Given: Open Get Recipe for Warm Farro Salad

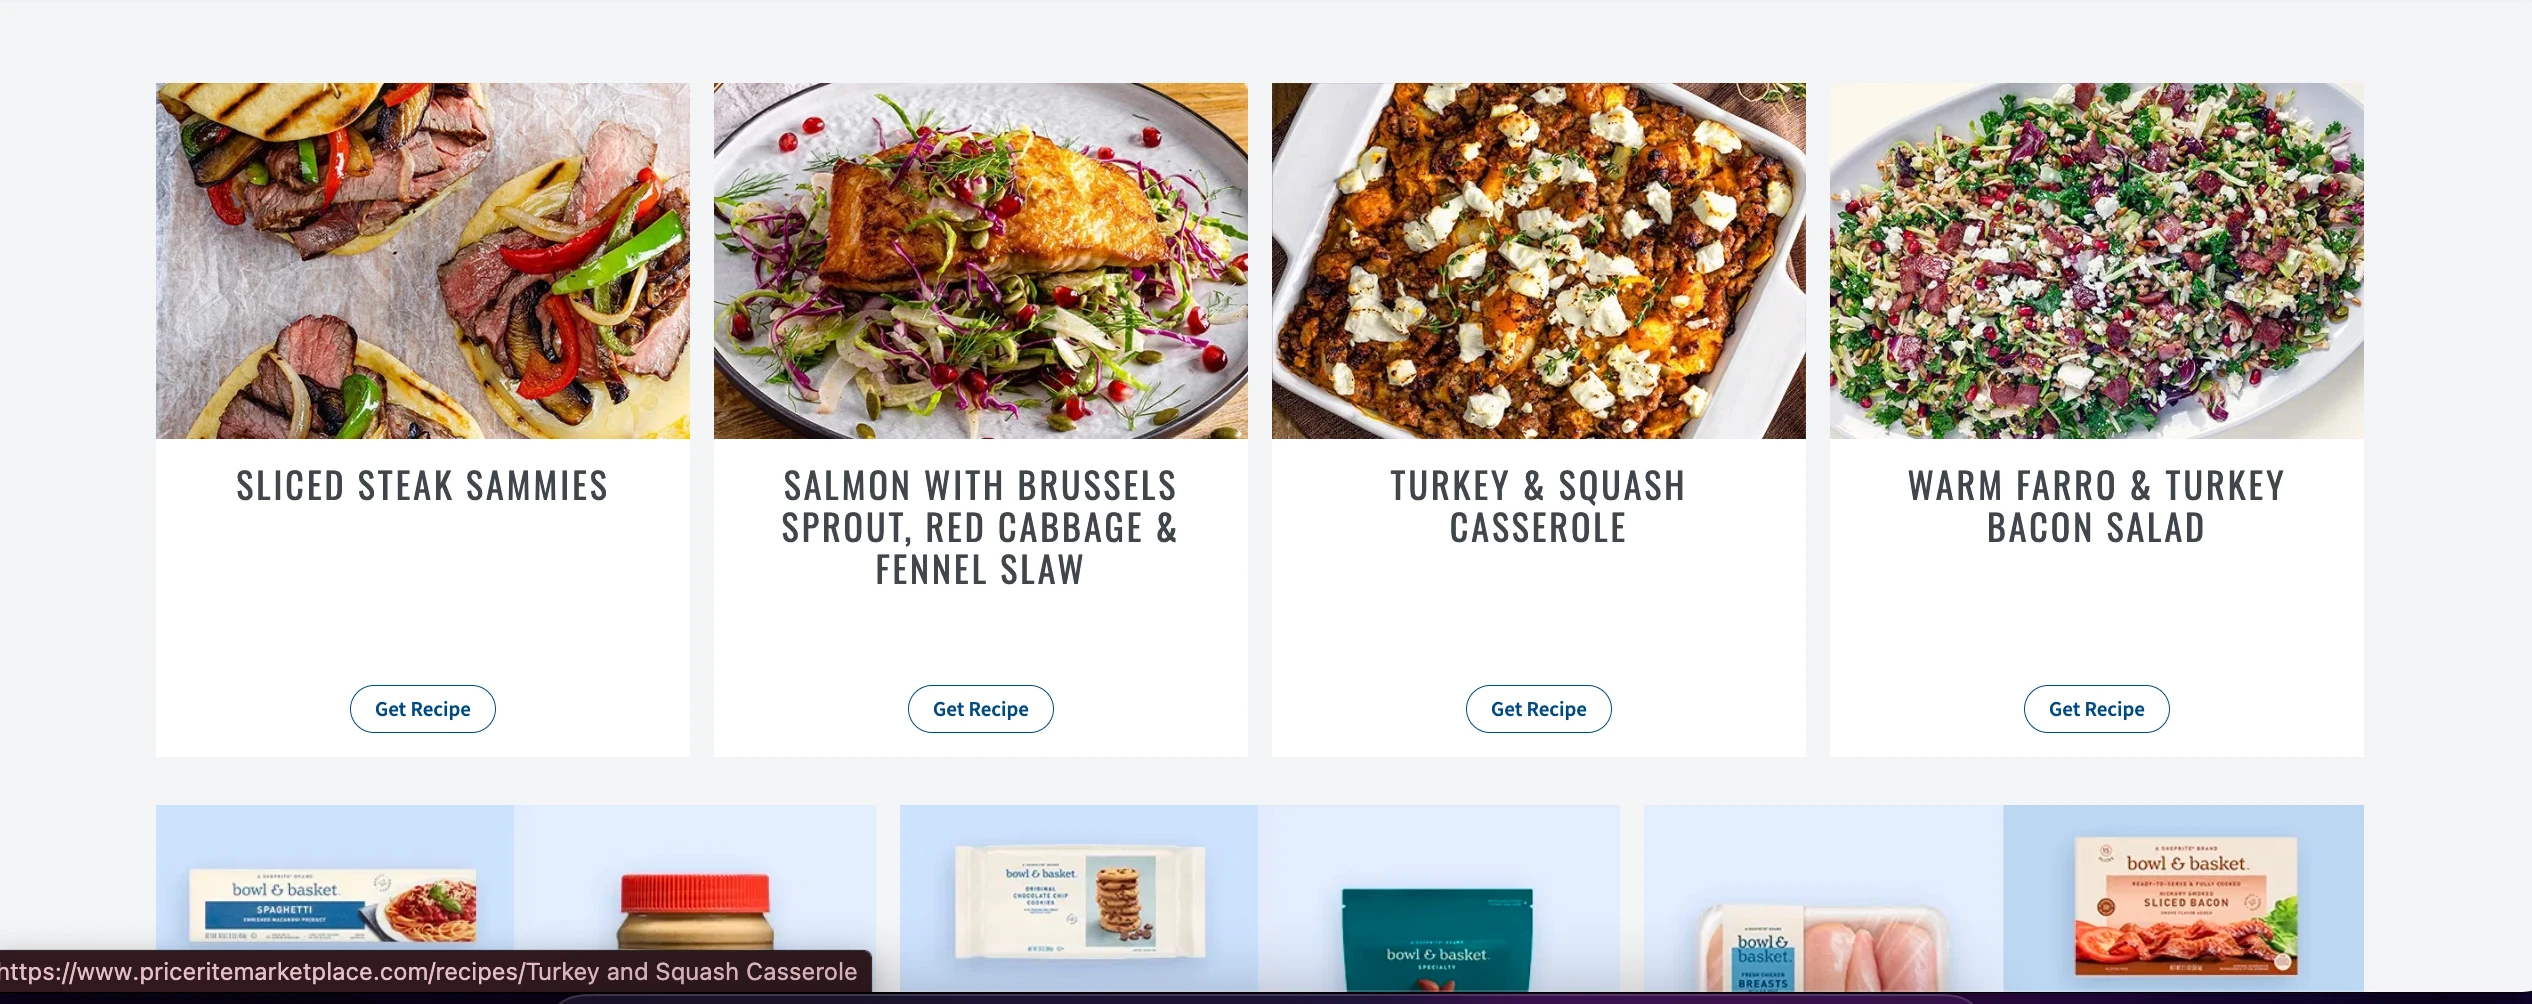Looking at the screenshot, I should [2097, 709].
